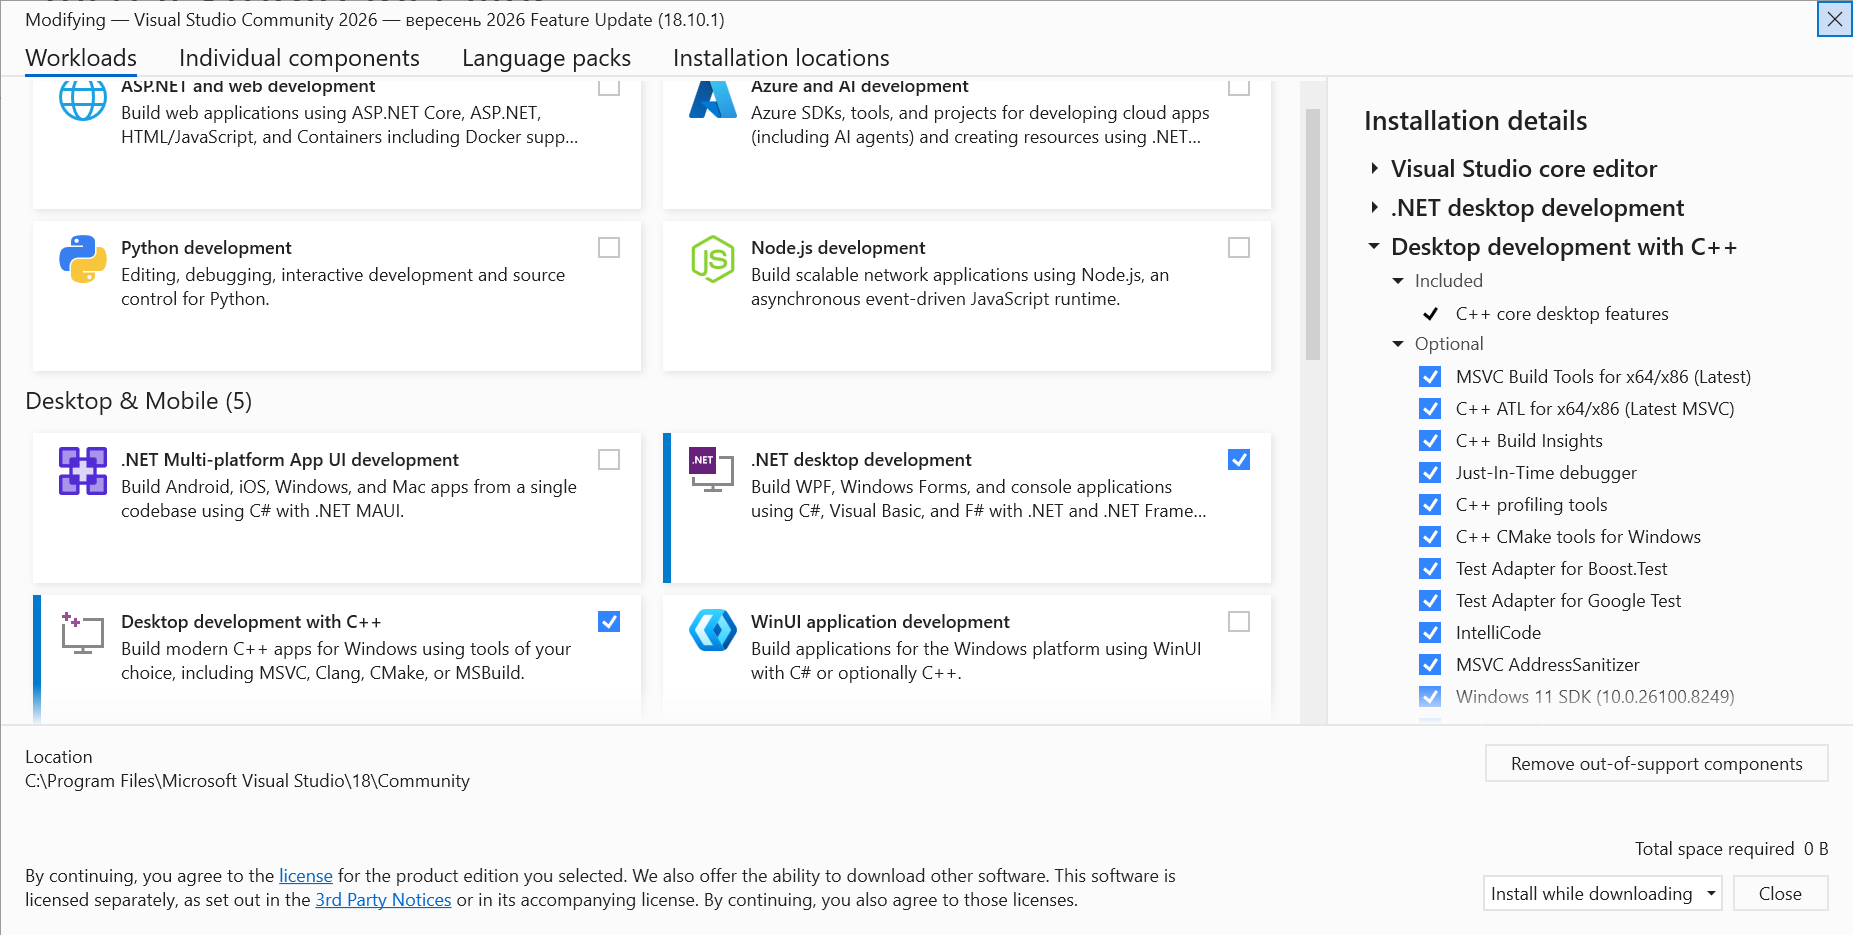Click the Installation details heading
Image resolution: width=1853 pixels, height=935 pixels.
pos(1476,121)
